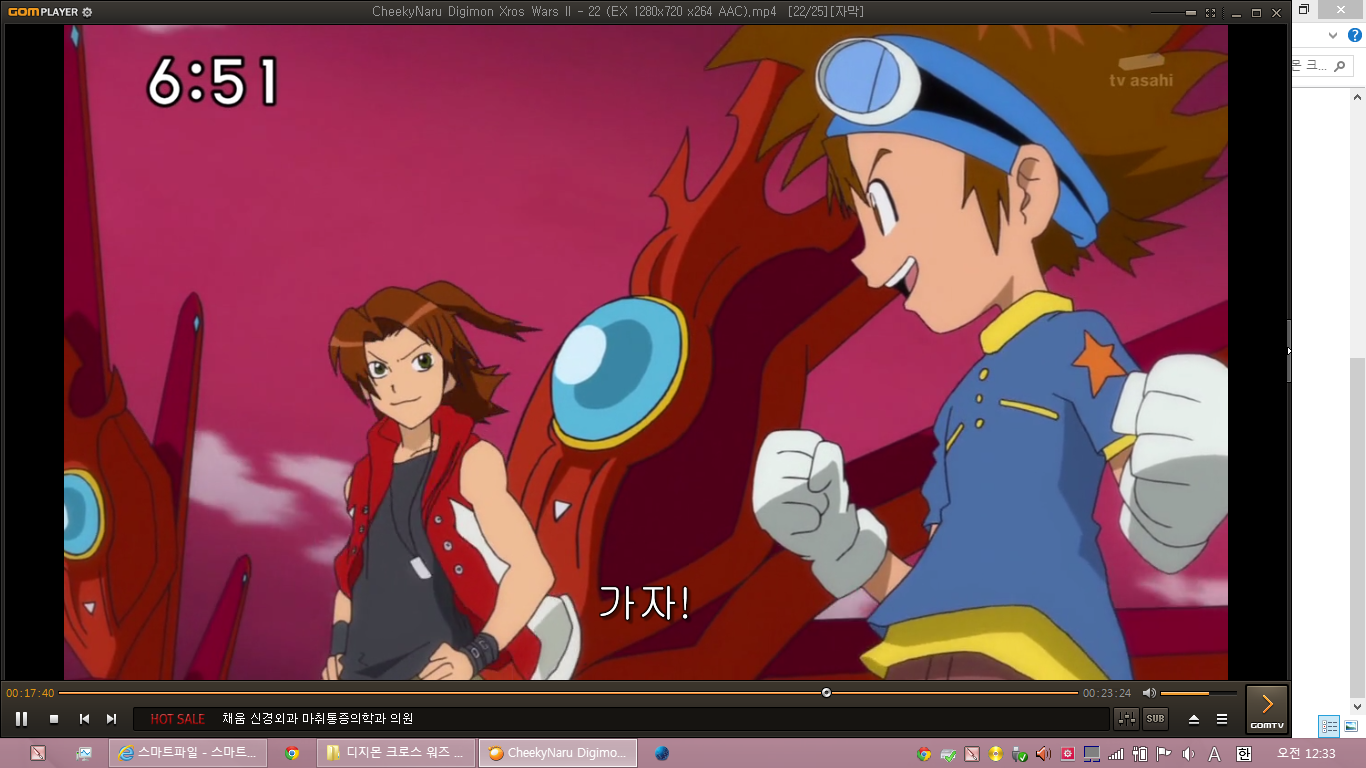Skip to the next file in playlist
The image size is (1366, 768).
pos(112,718)
